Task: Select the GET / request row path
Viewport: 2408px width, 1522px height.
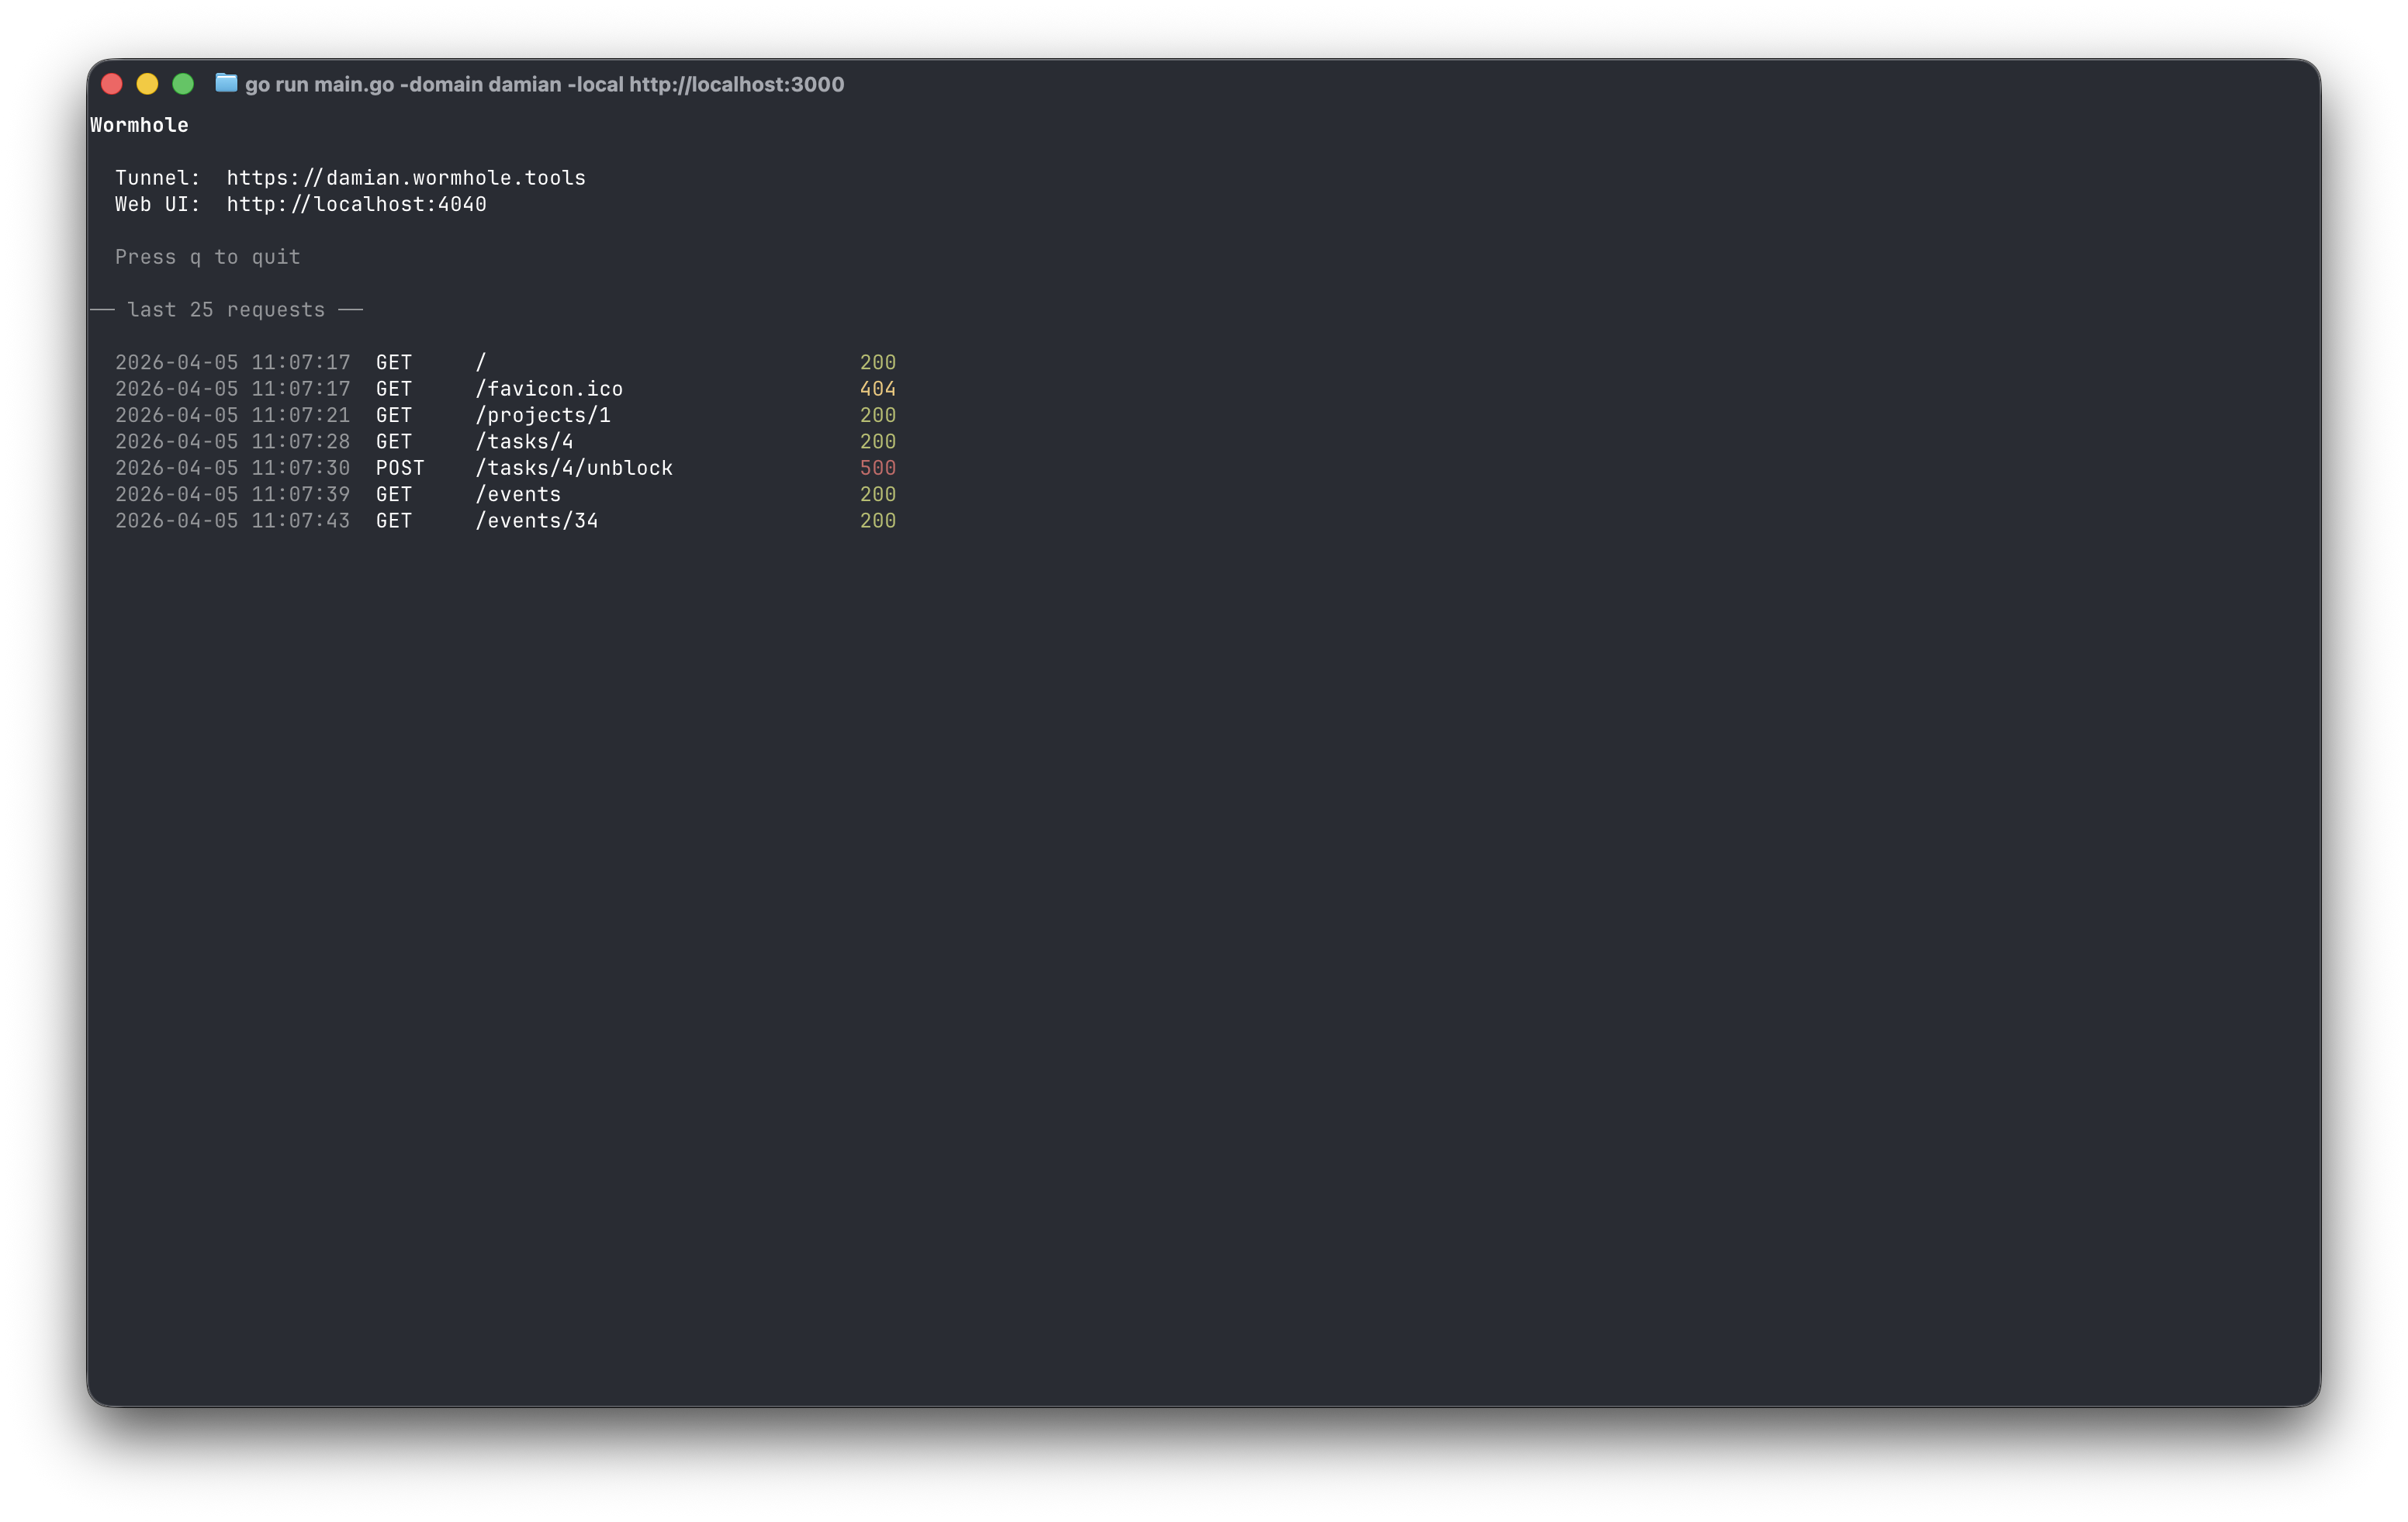Action: click(x=481, y=362)
